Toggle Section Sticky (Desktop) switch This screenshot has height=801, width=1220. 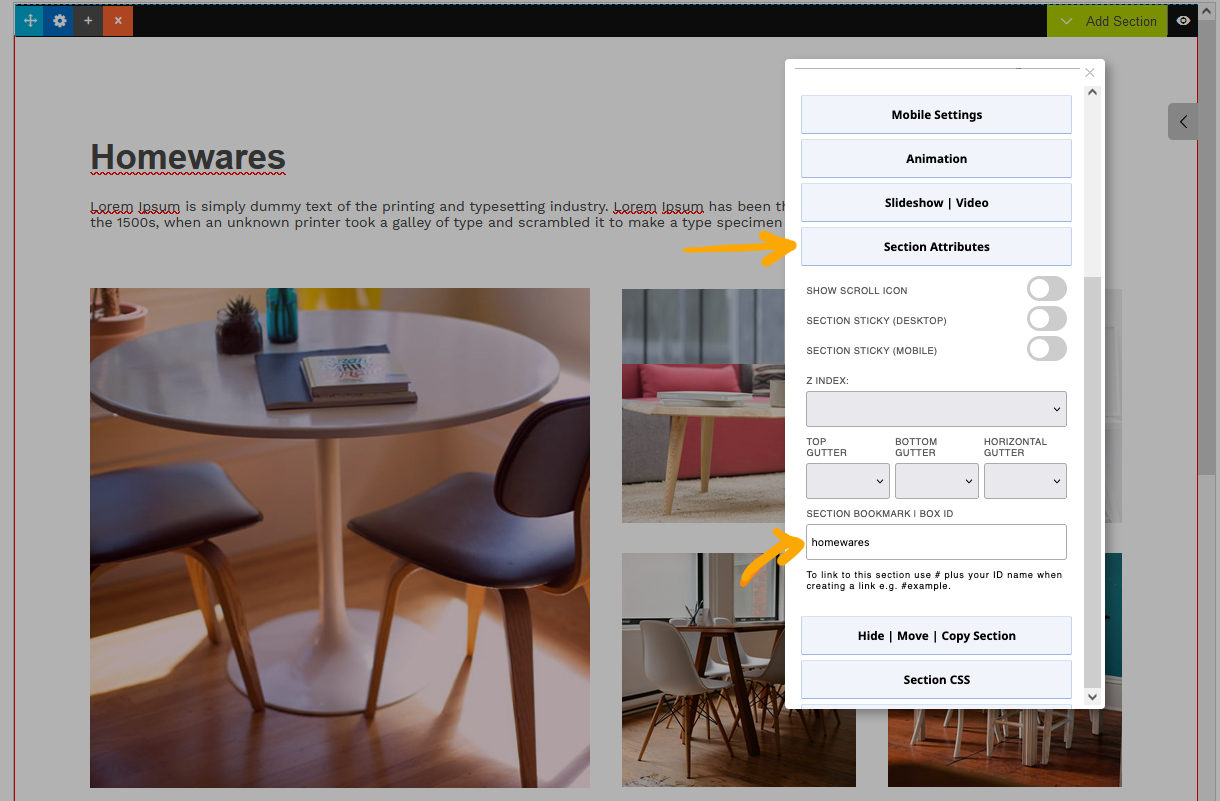tap(1046, 319)
